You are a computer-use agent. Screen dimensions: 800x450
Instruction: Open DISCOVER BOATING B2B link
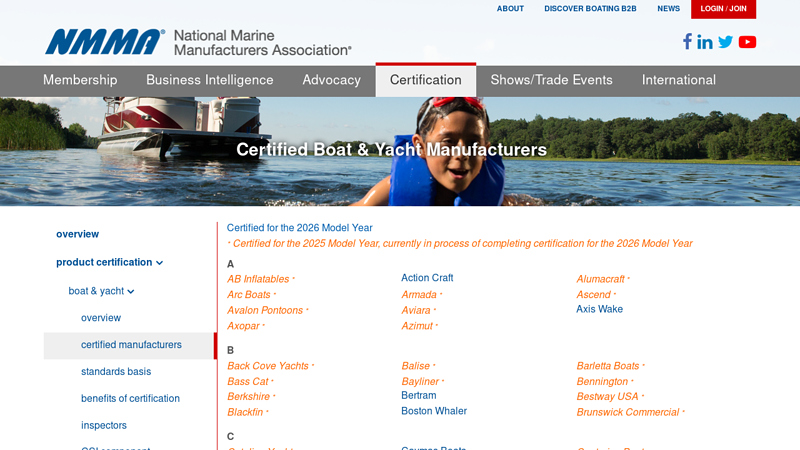tap(590, 9)
